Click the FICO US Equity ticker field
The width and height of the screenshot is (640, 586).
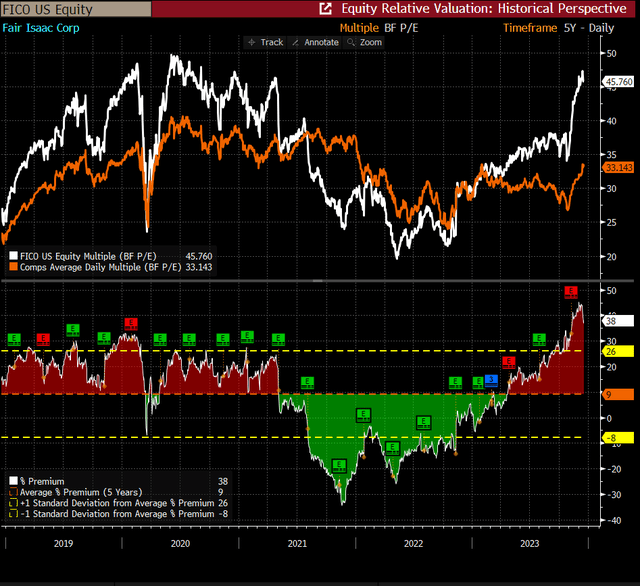click(x=76, y=9)
